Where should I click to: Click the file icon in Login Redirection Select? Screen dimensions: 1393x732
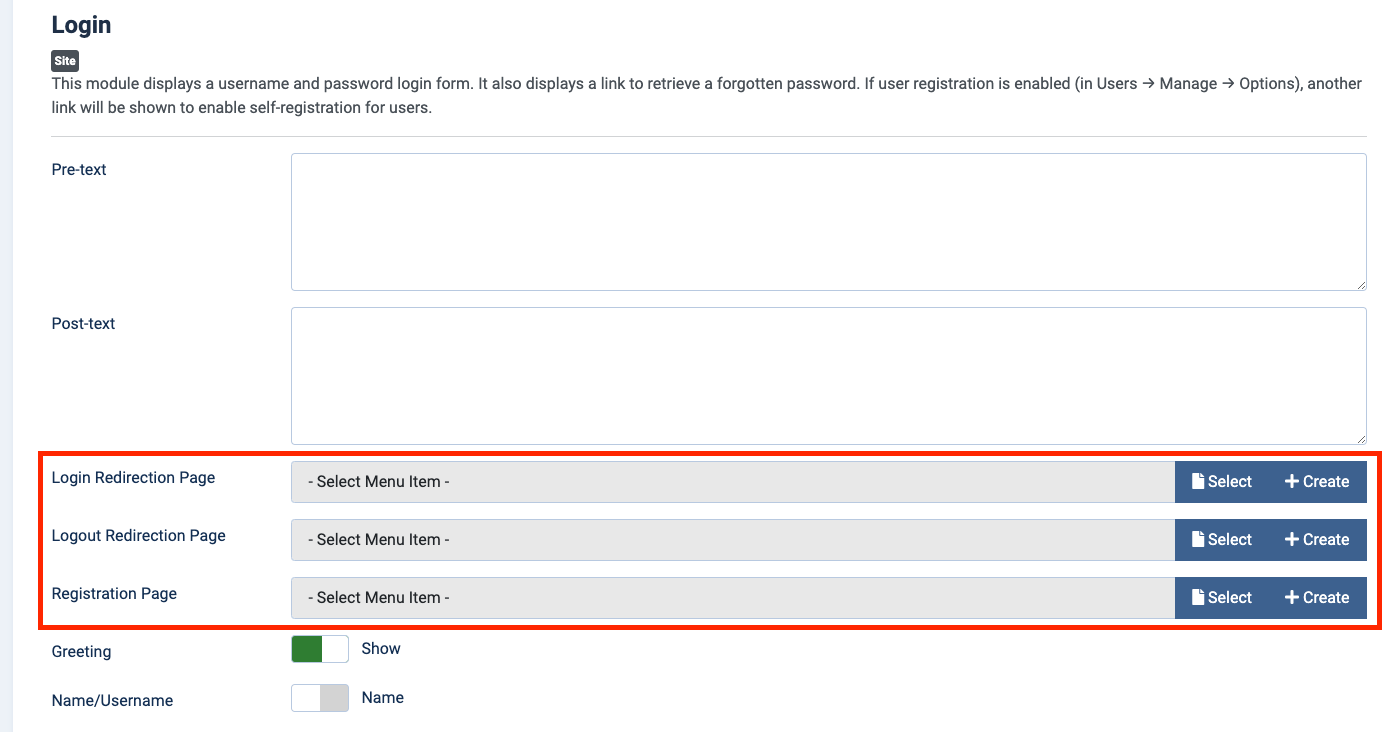click(x=1198, y=481)
